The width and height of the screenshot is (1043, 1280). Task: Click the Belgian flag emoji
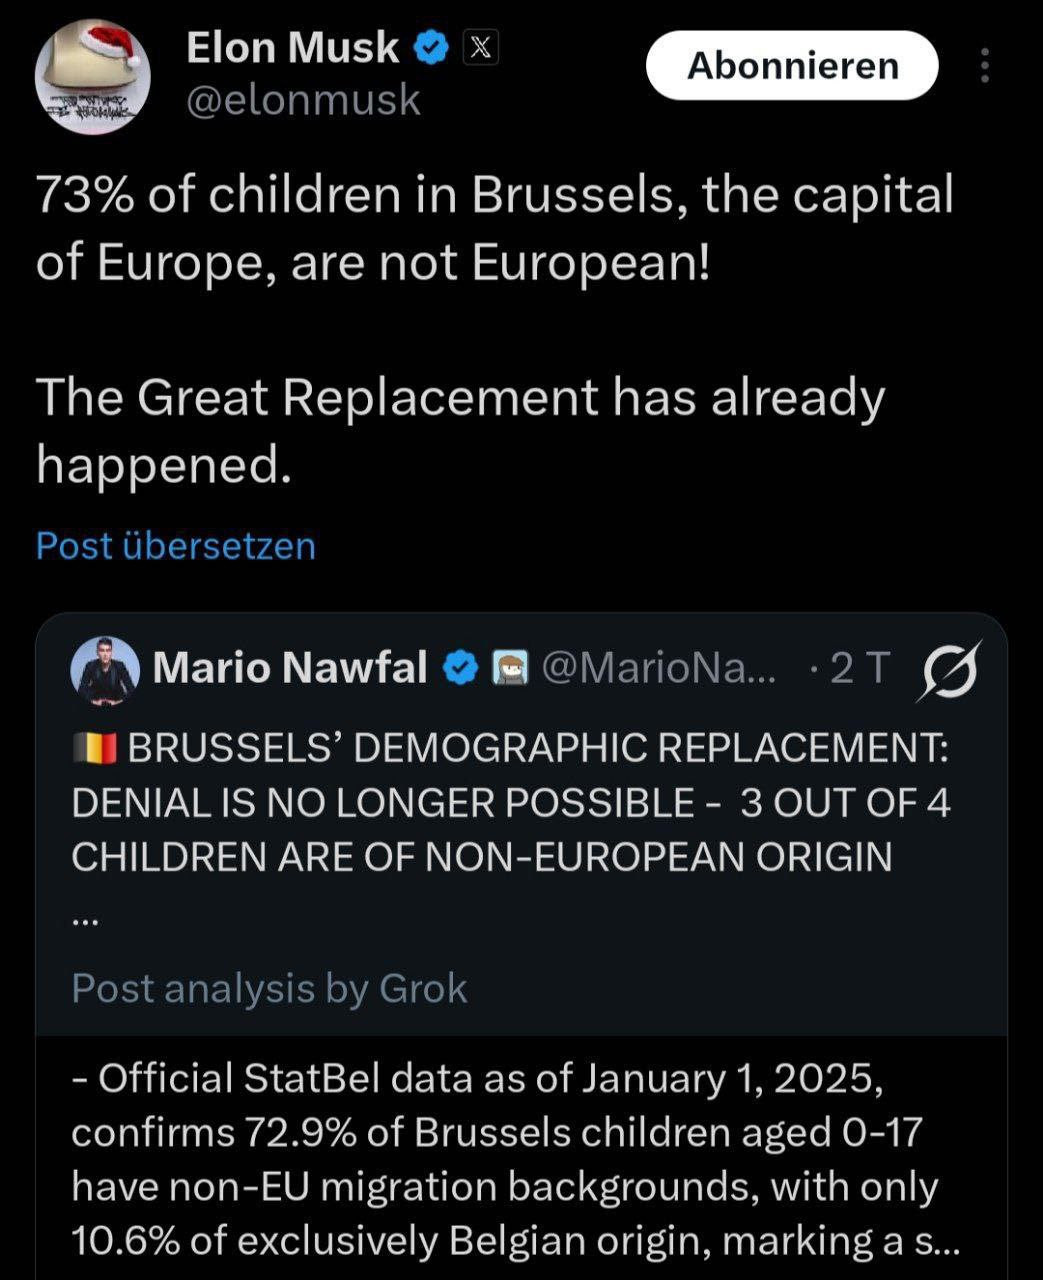tap(95, 748)
